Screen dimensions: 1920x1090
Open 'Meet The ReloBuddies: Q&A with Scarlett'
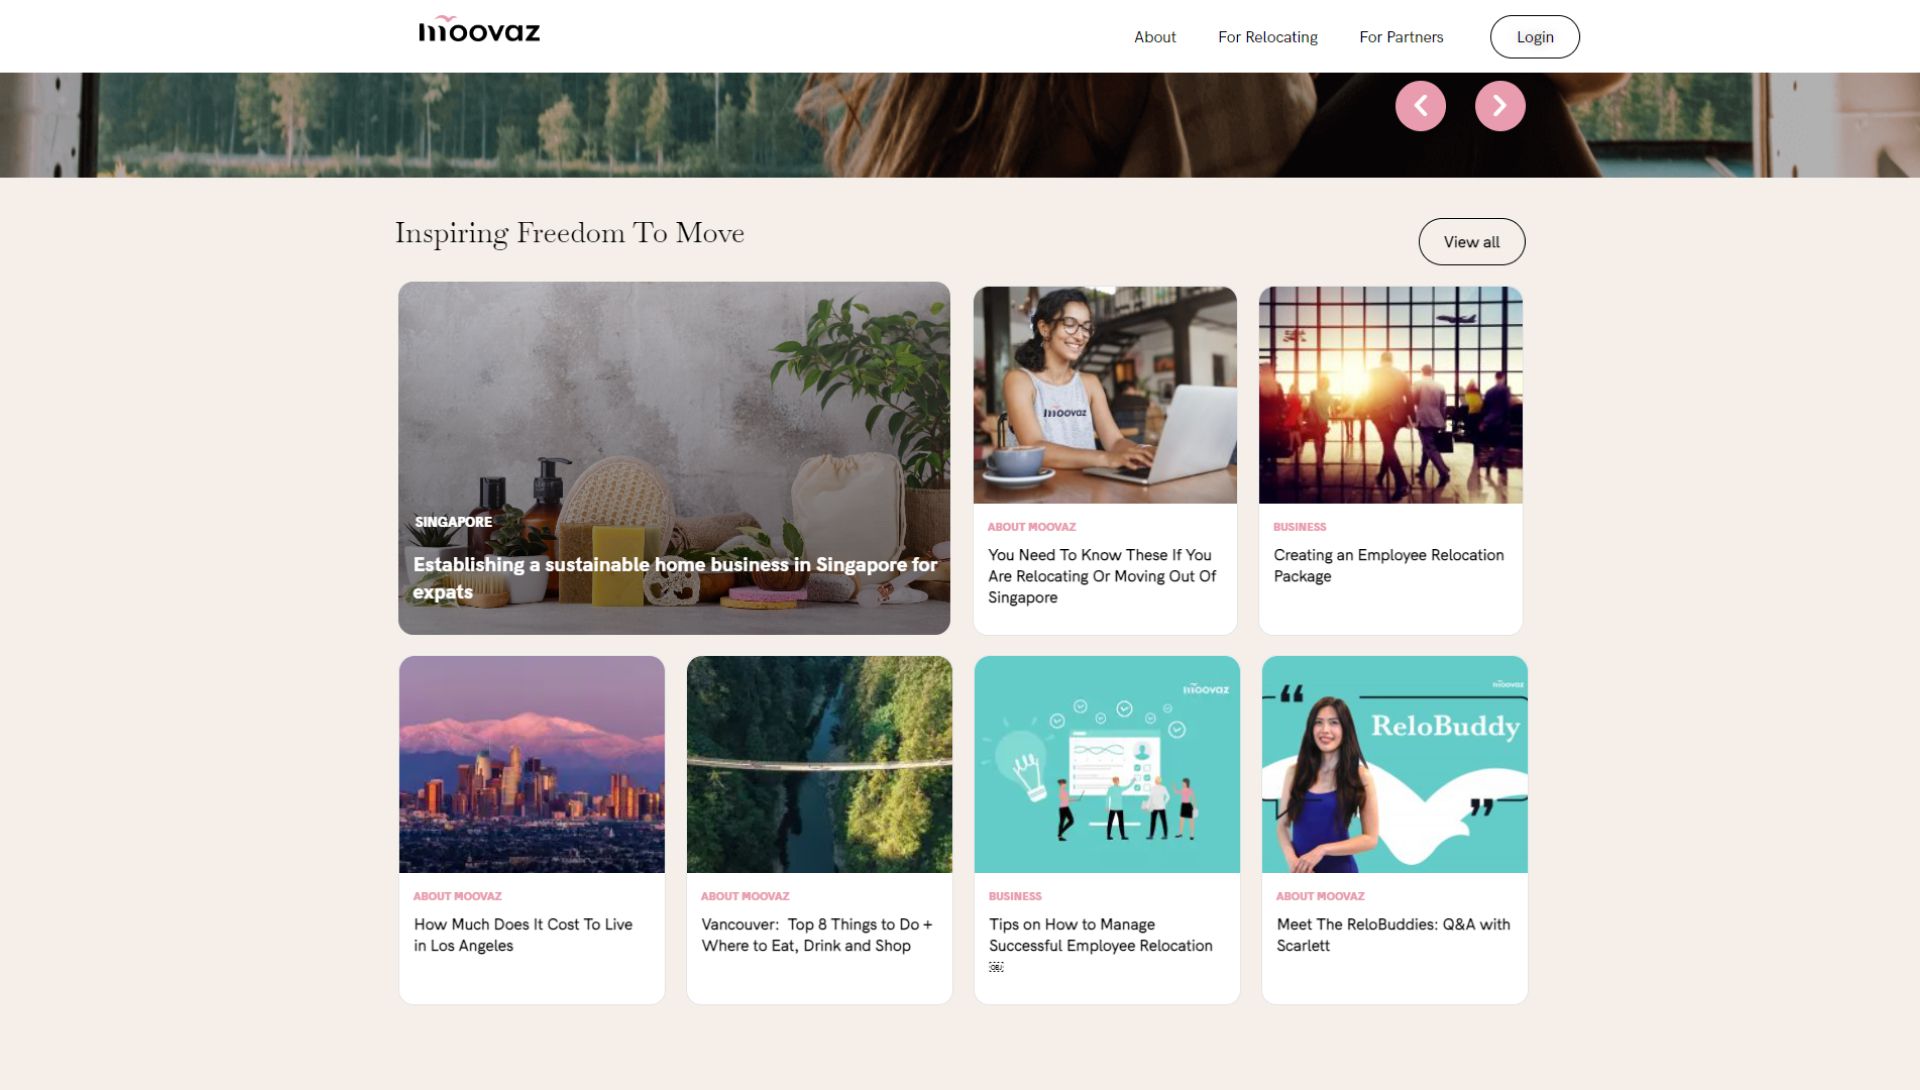pyautogui.click(x=1392, y=935)
